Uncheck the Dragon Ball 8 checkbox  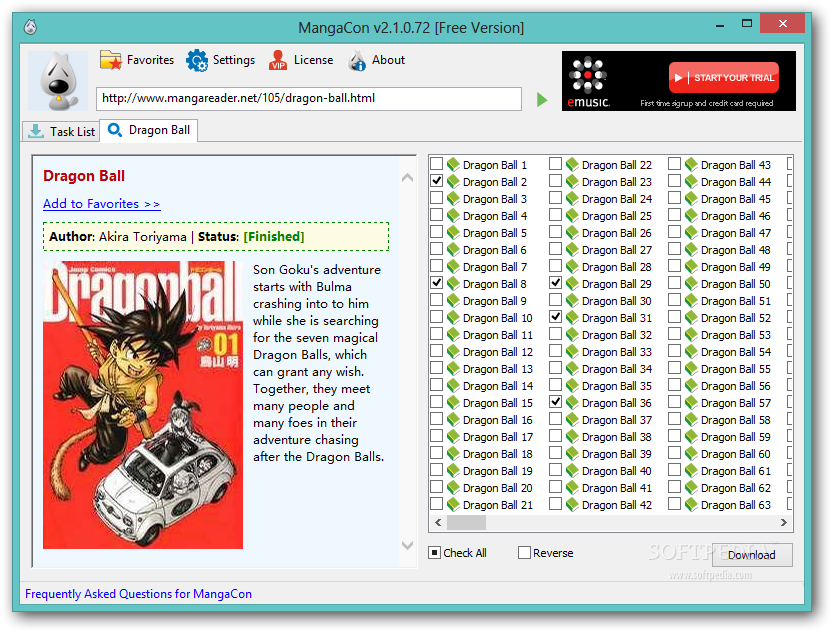pos(436,282)
